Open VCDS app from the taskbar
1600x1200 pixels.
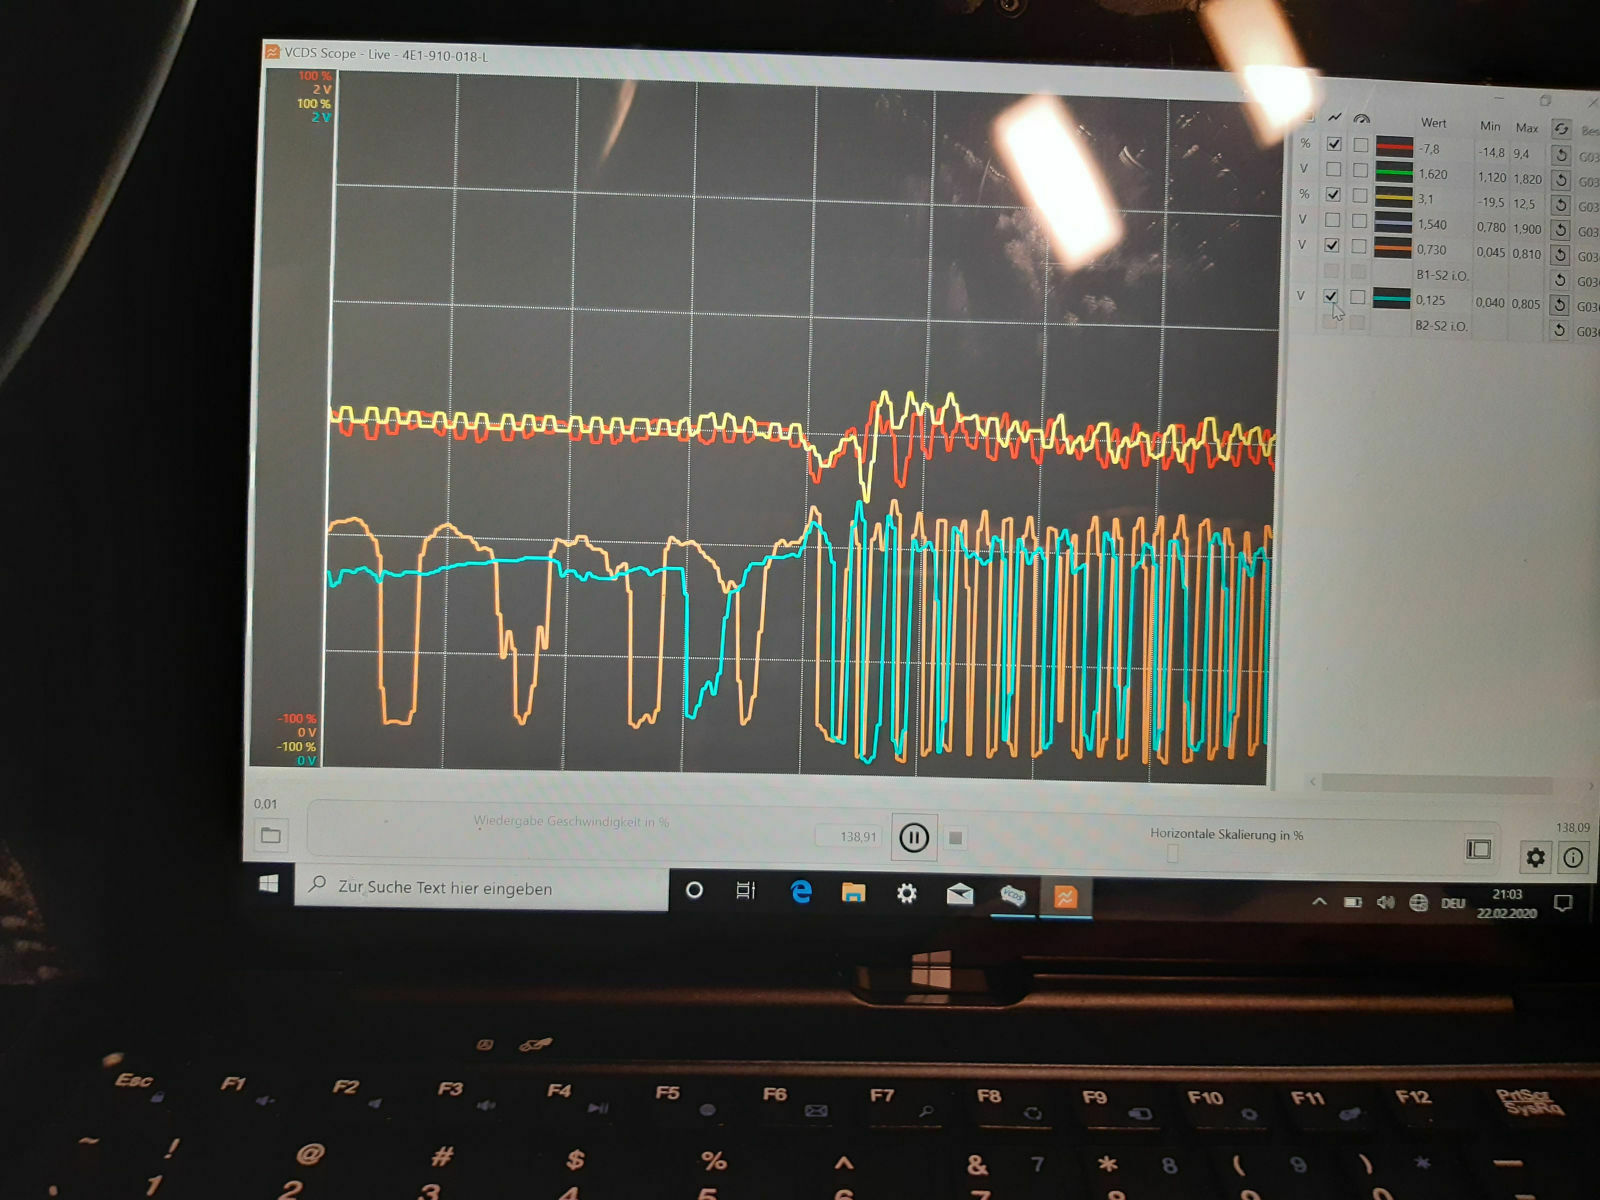pyautogui.click(x=1013, y=895)
